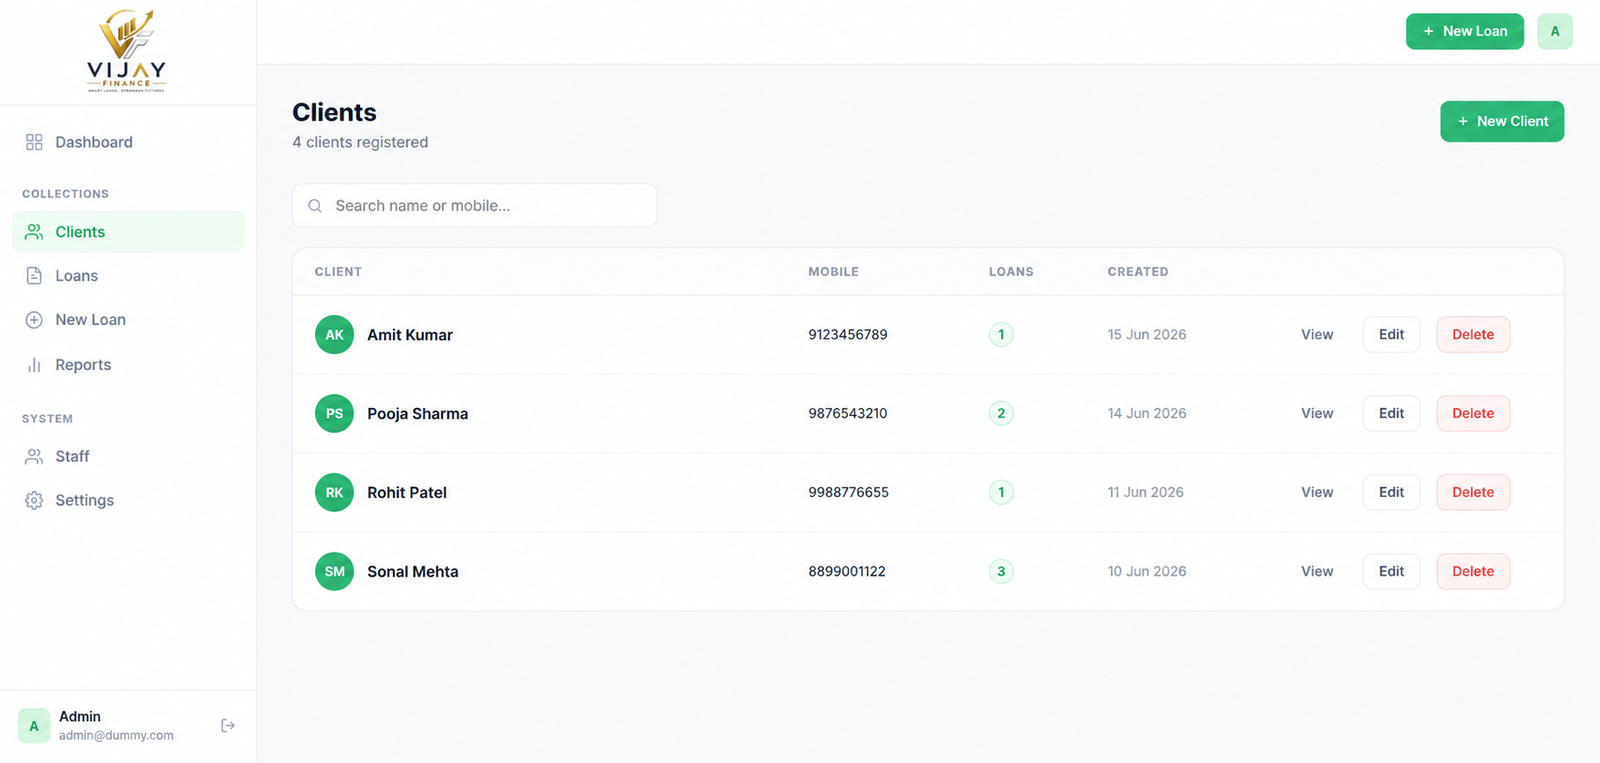
Task: Click the 11 Jun 2026 created date
Action: coord(1145,492)
